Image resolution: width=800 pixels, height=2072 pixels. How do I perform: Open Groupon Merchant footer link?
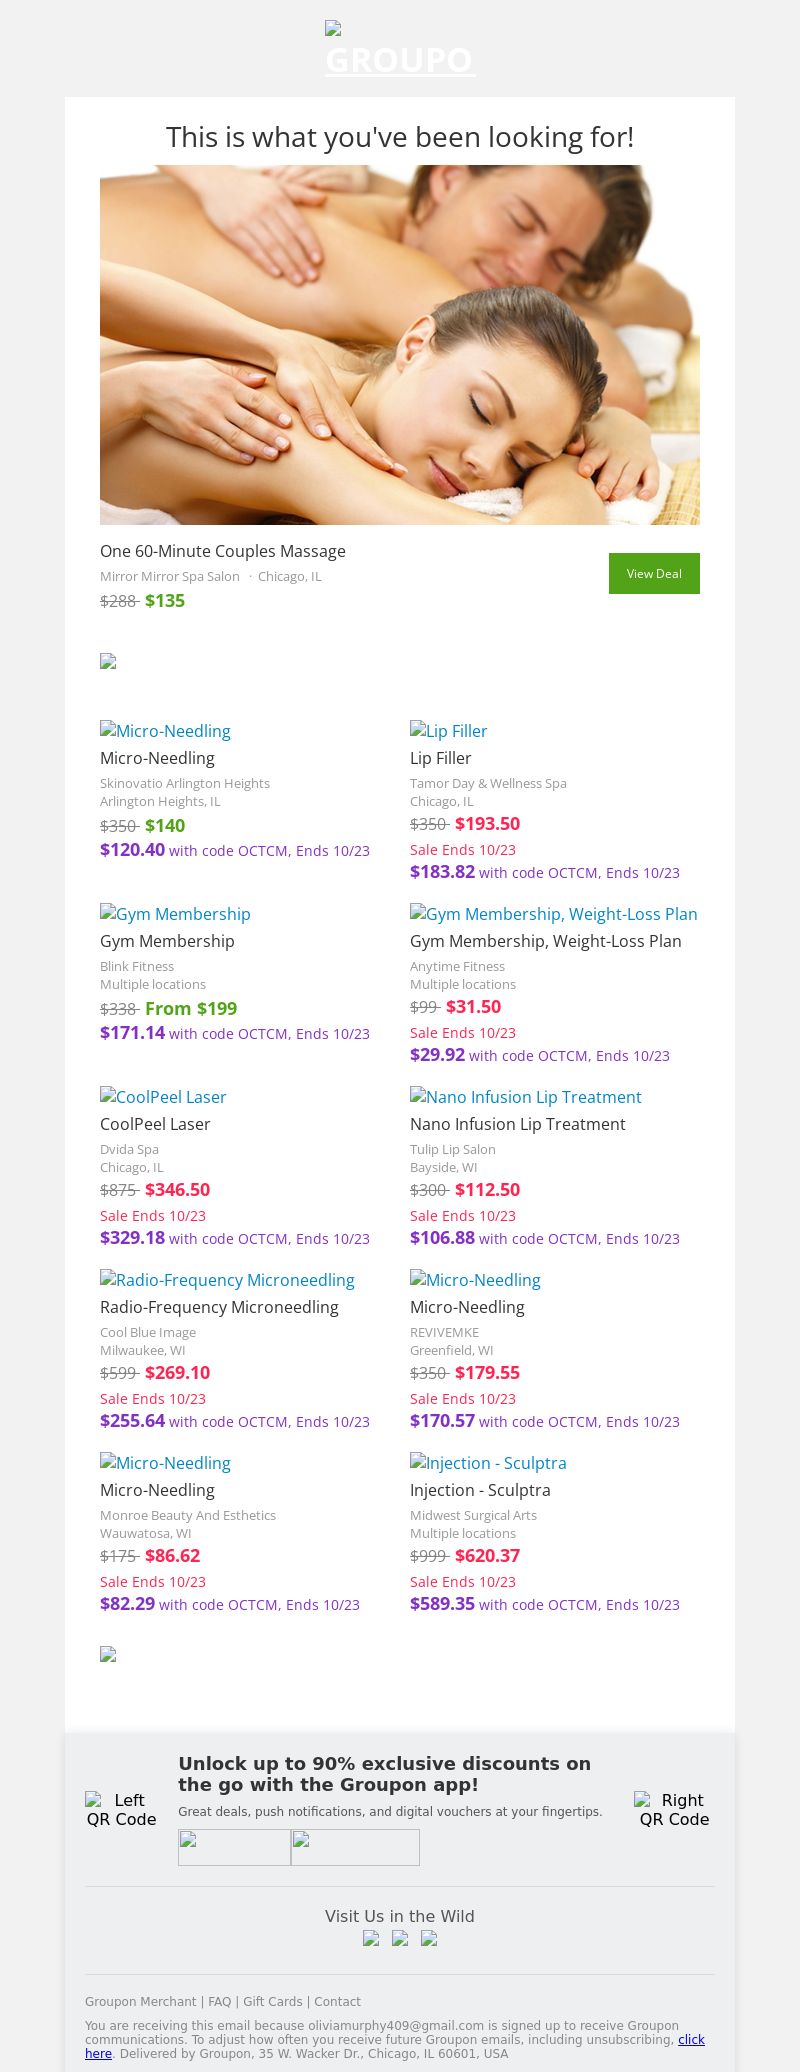click(x=140, y=2001)
